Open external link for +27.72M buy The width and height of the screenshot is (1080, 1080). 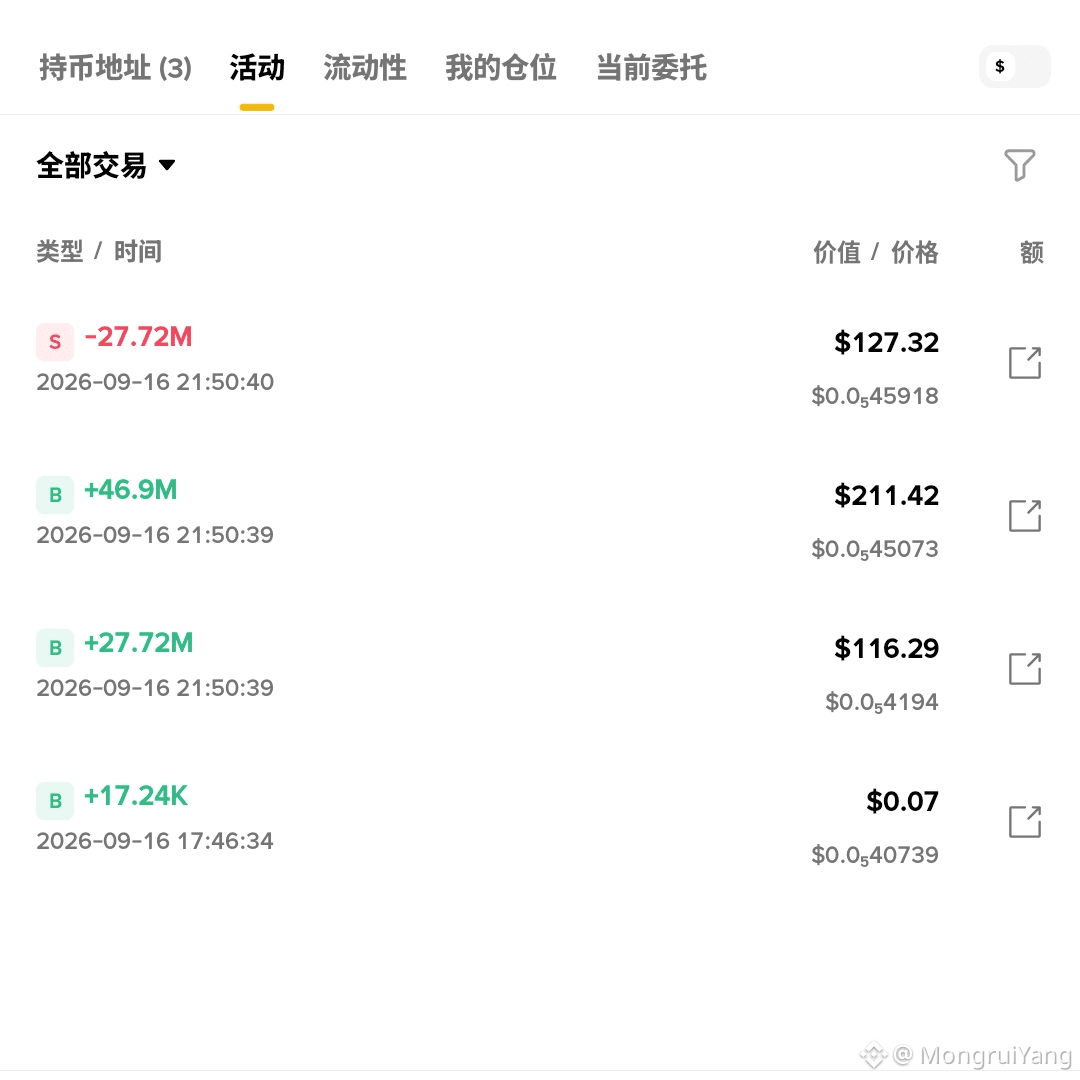pyautogui.click(x=1025, y=668)
